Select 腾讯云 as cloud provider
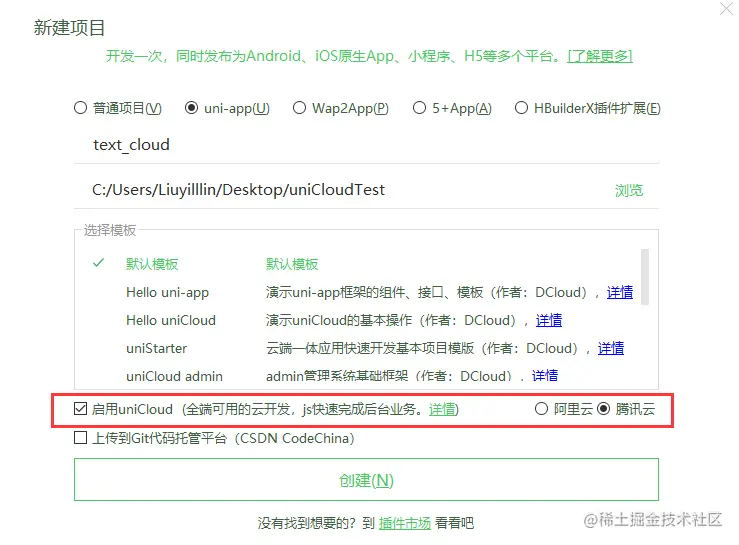 click(x=603, y=409)
